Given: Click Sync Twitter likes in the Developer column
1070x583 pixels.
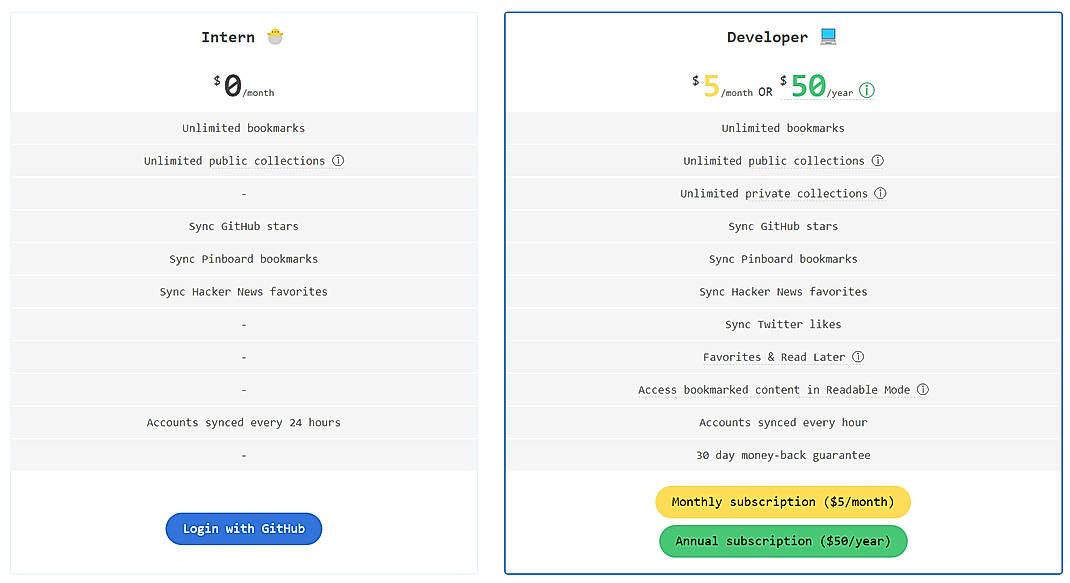Looking at the screenshot, I should (x=783, y=324).
